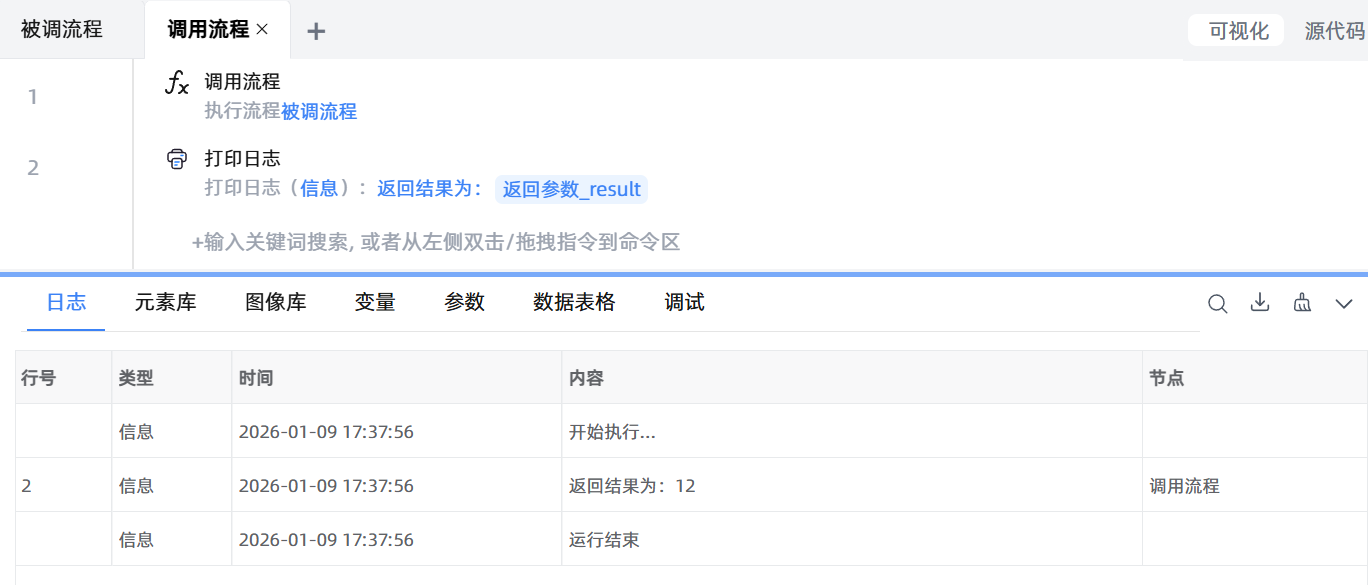Image resolution: width=1368 pixels, height=585 pixels.
Task: Click the command search input placeholder
Action: click(436, 242)
